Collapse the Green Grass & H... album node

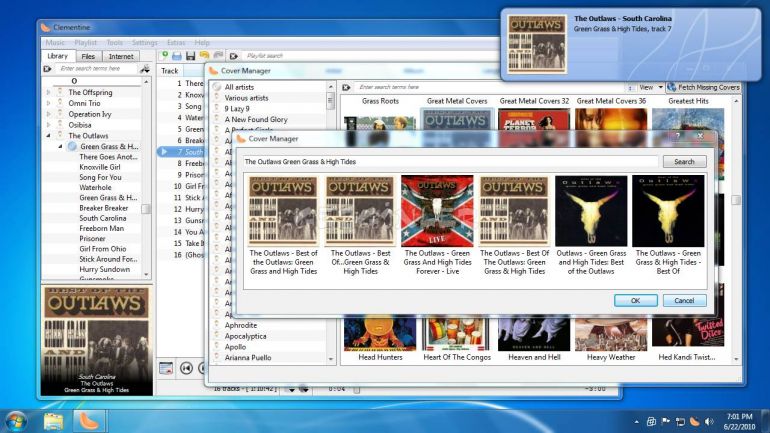click(x=60, y=146)
